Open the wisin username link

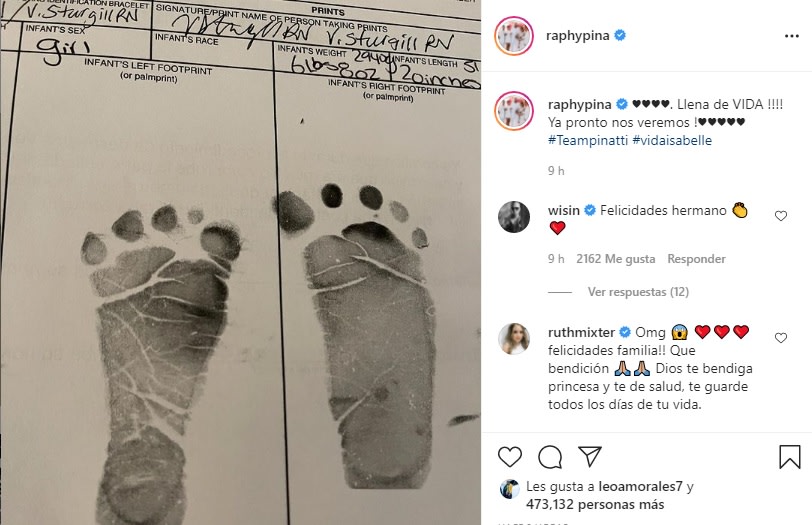[564, 210]
